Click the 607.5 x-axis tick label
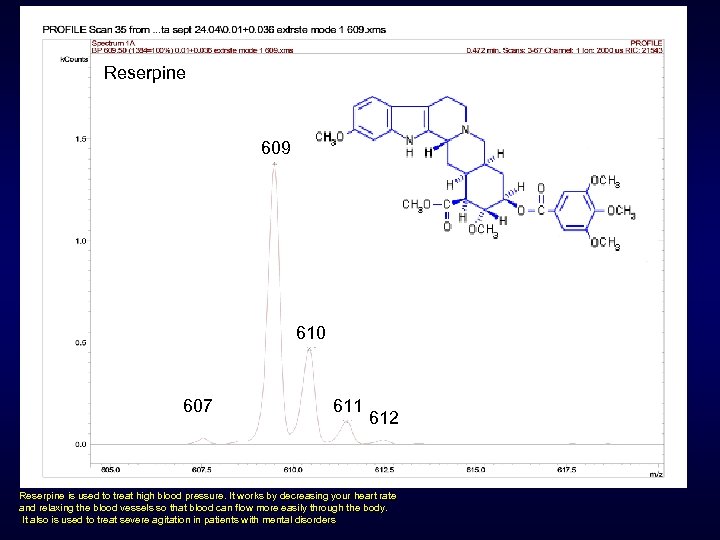 (x=202, y=470)
